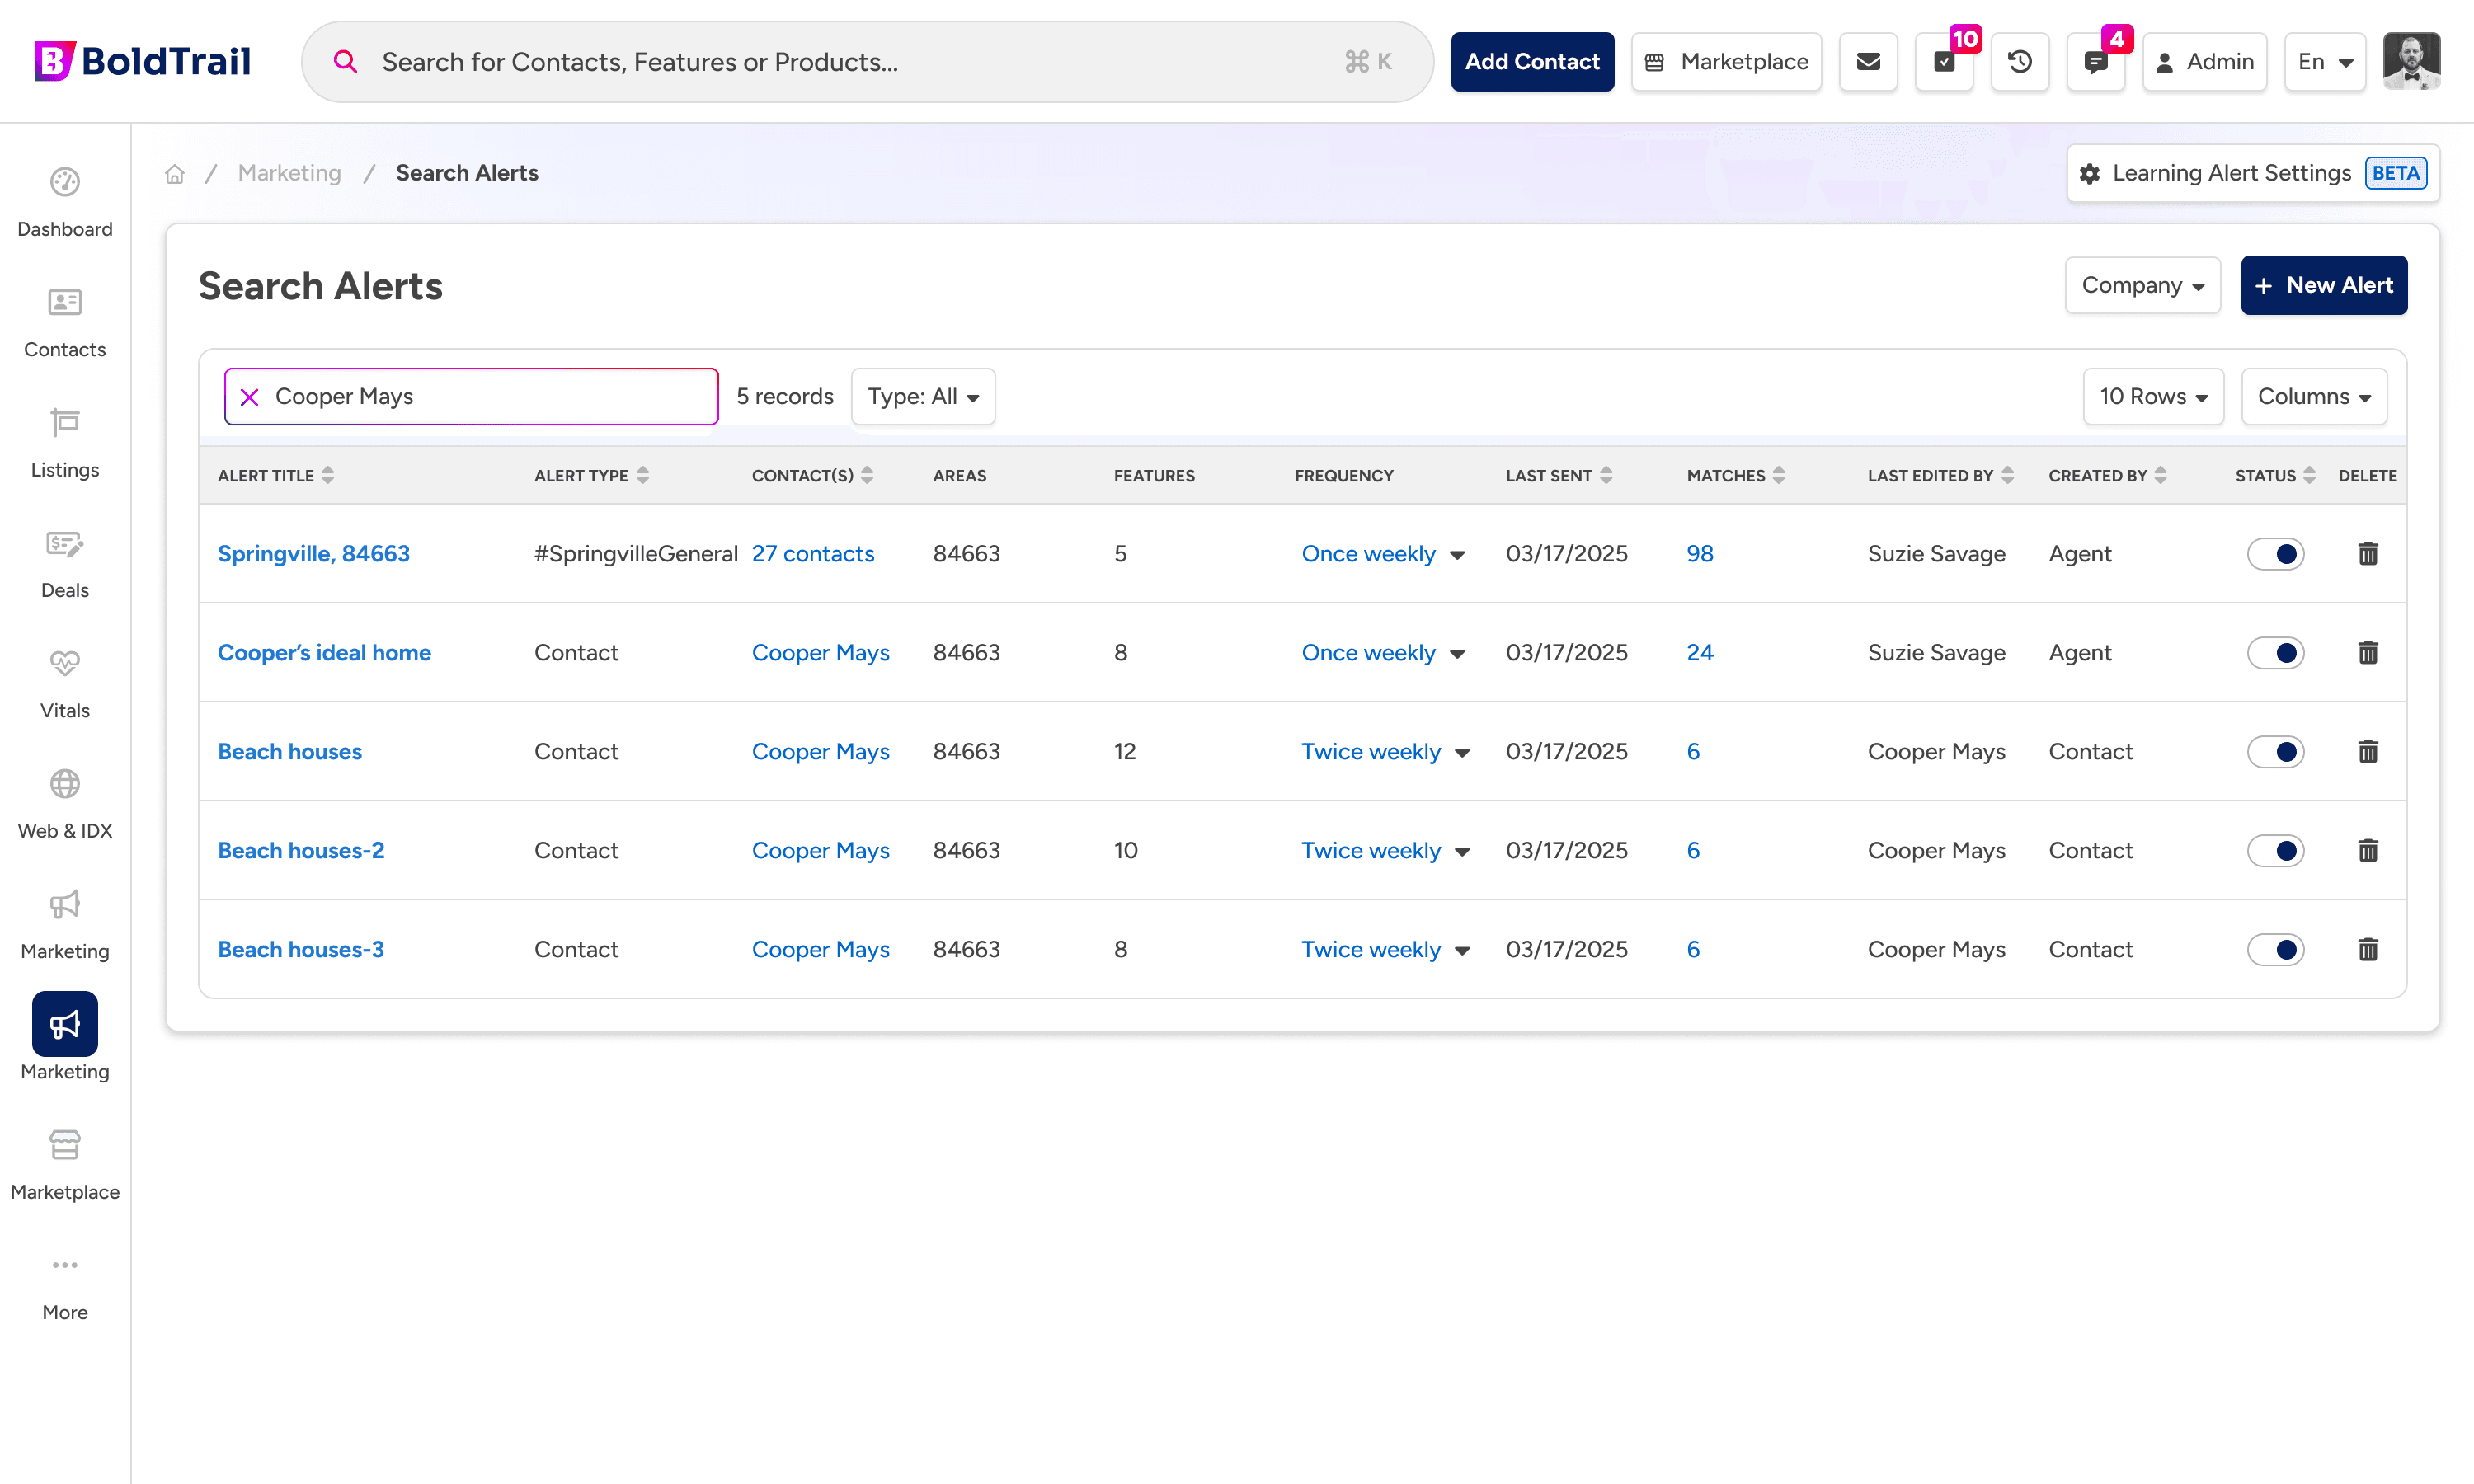The image size is (2474, 1484).
Task: Open the Cooper's ideal home alert
Action: click(x=324, y=653)
